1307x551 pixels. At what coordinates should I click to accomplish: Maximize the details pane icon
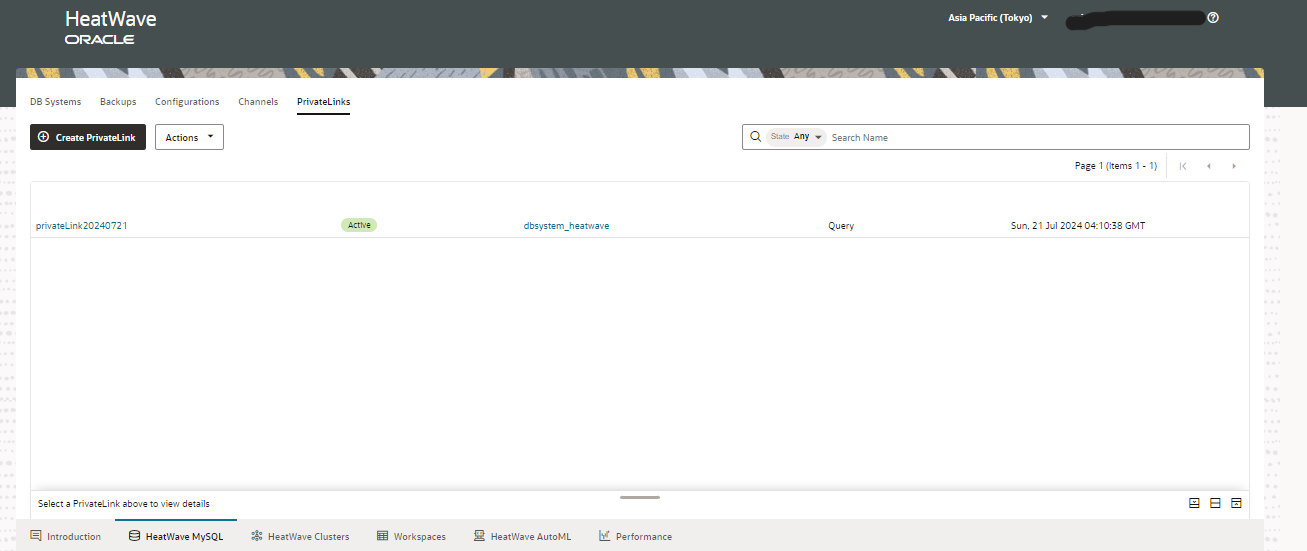pyautogui.click(x=1236, y=503)
